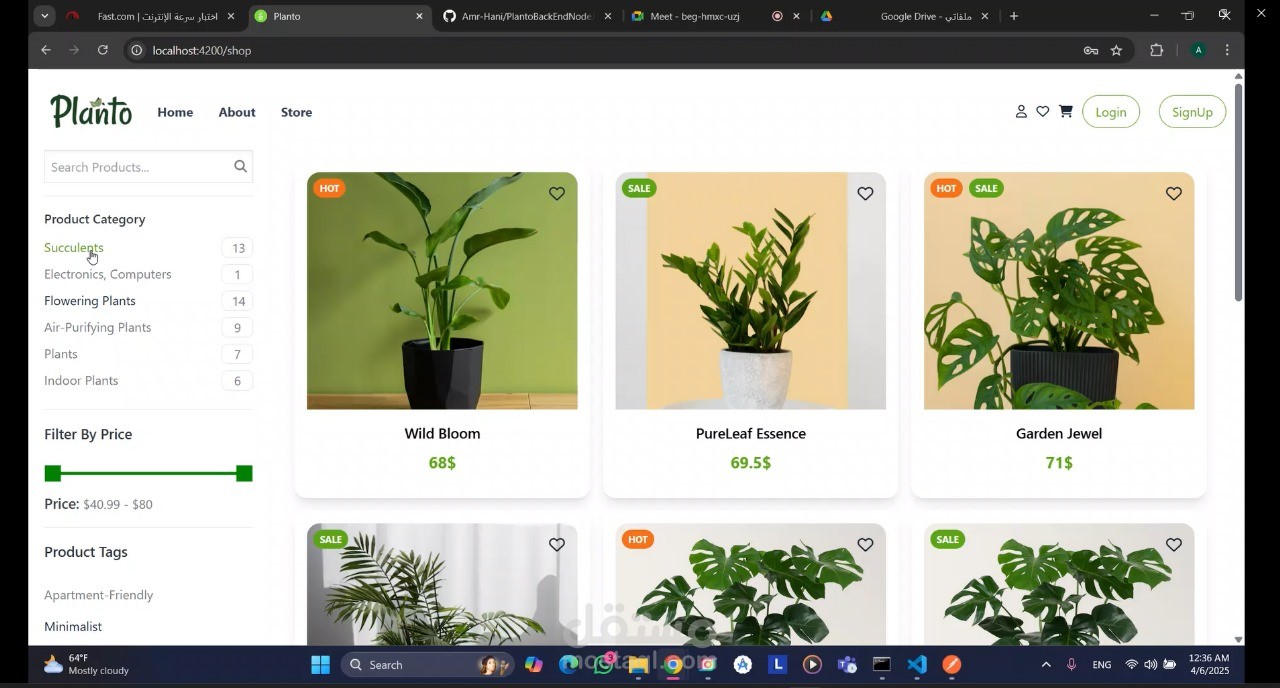The height and width of the screenshot is (688, 1280).
Task: Select the Indoor Plants category
Action: pyautogui.click(x=81, y=381)
